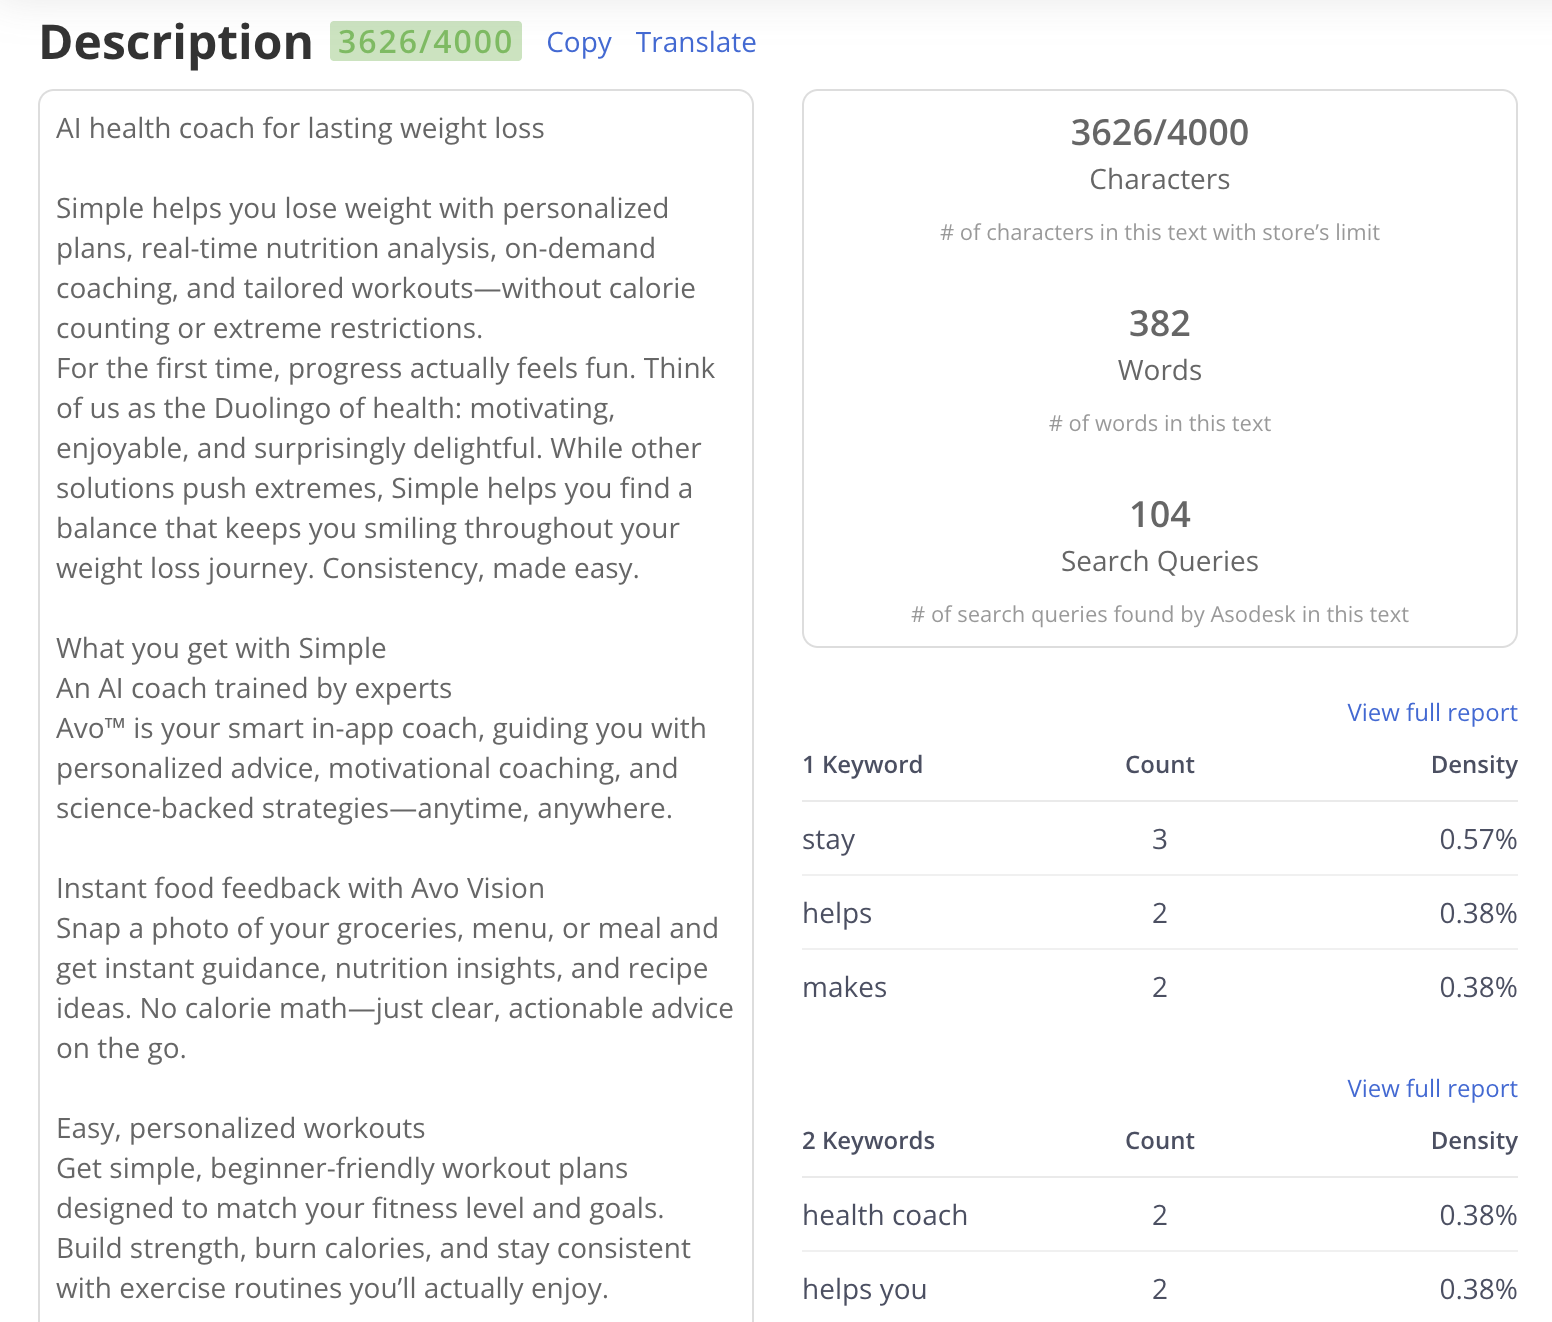The image size is (1552, 1322).
Task: Click Count header in 2 Keywords table
Action: coord(1159,1141)
